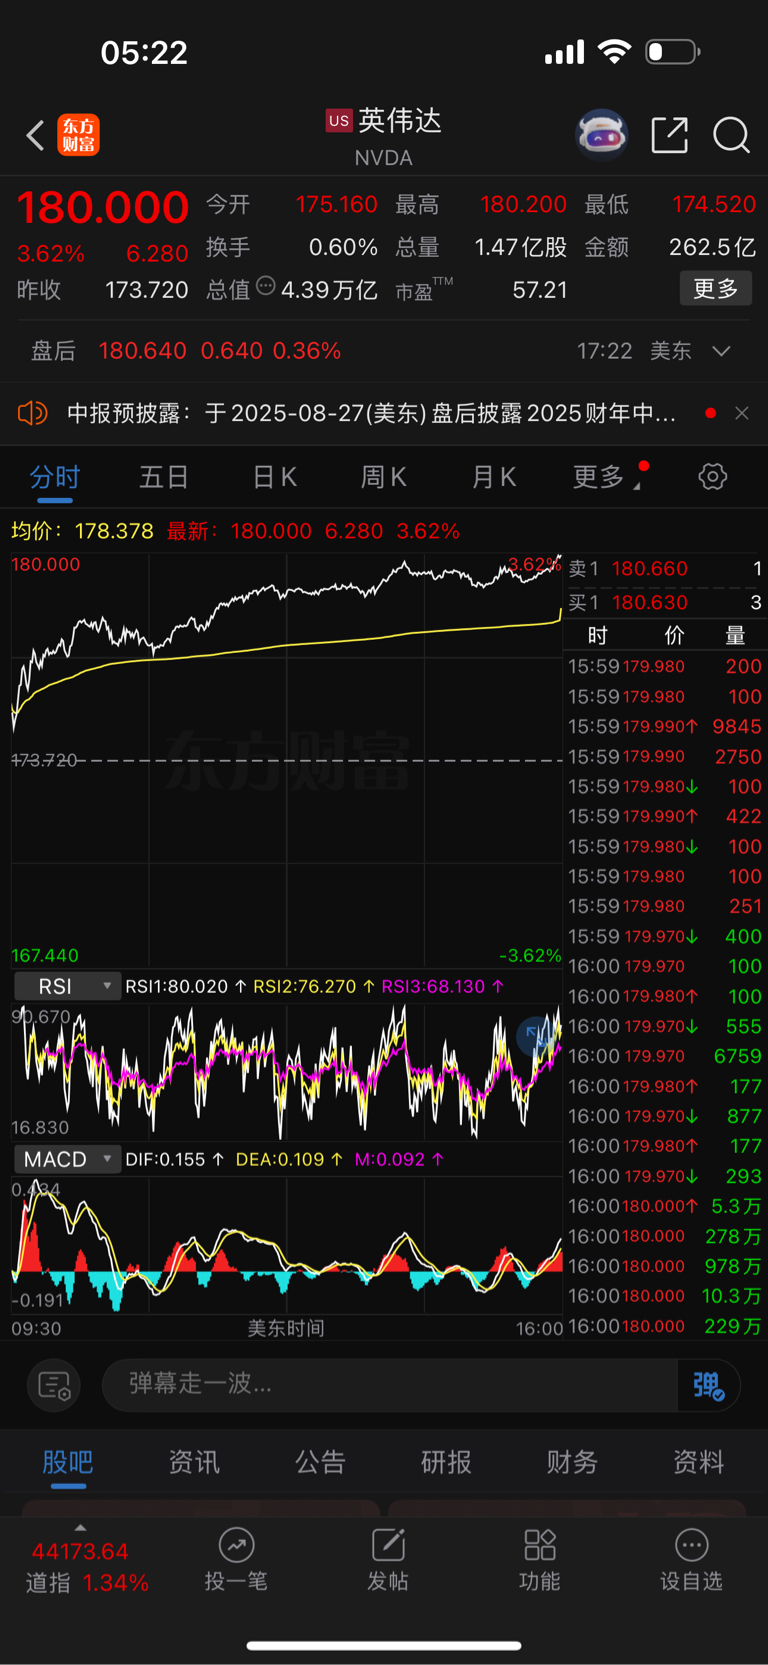Tap the 卖1 180.660 quote row
Viewport: 768px width, 1665px height.
665,569
